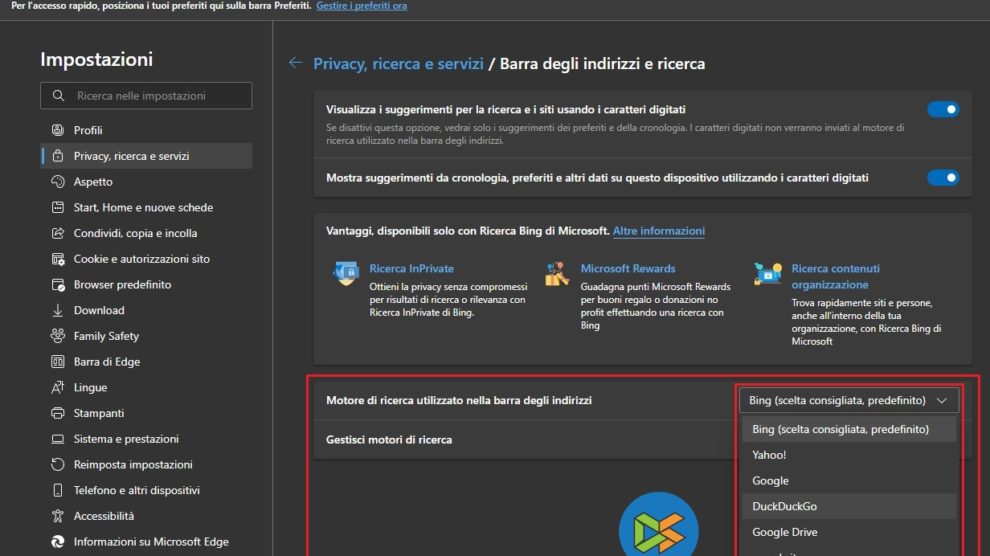
Task: Go to Cookie e autorizzazioni sito
Action: (x=141, y=259)
